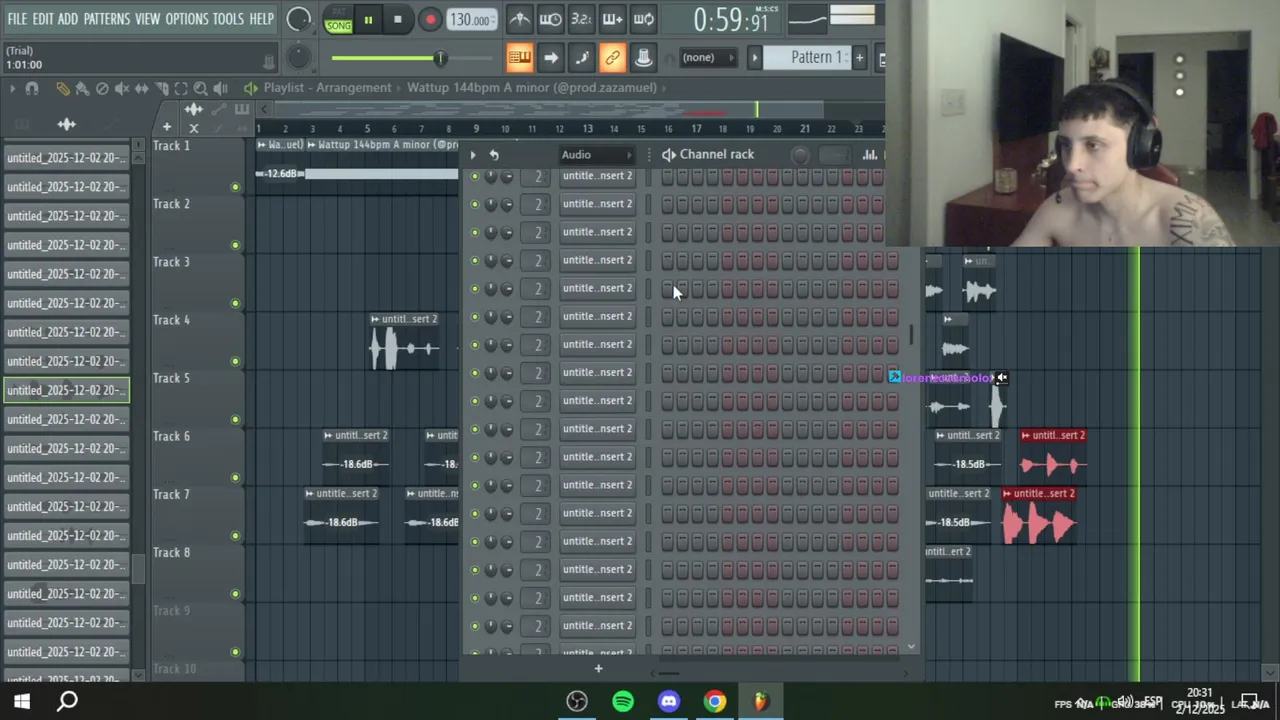Open the HELP menu
The height and width of the screenshot is (720, 1280).
(x=261, y=19)
